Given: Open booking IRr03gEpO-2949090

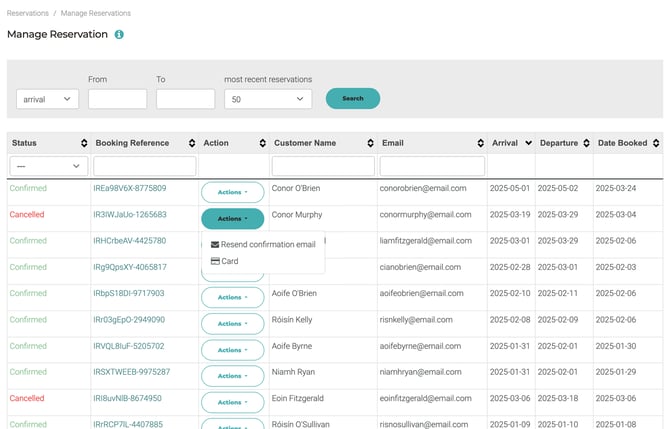Looking at the screenshot, I should [129, 320].
